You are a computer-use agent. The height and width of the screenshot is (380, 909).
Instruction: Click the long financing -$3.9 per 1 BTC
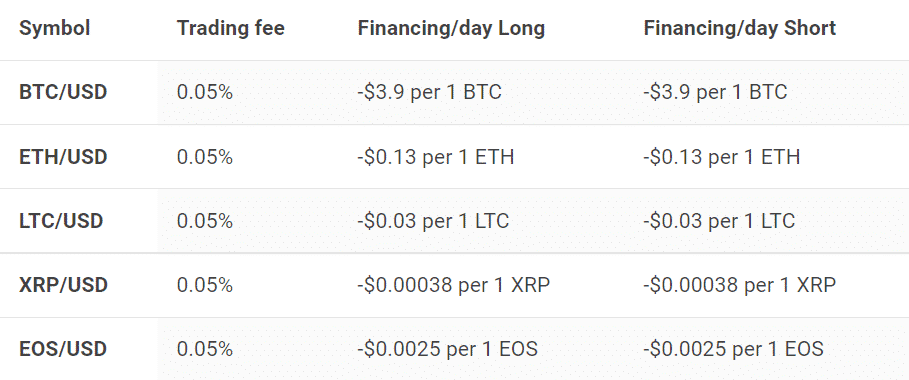(x=430, y=92)
